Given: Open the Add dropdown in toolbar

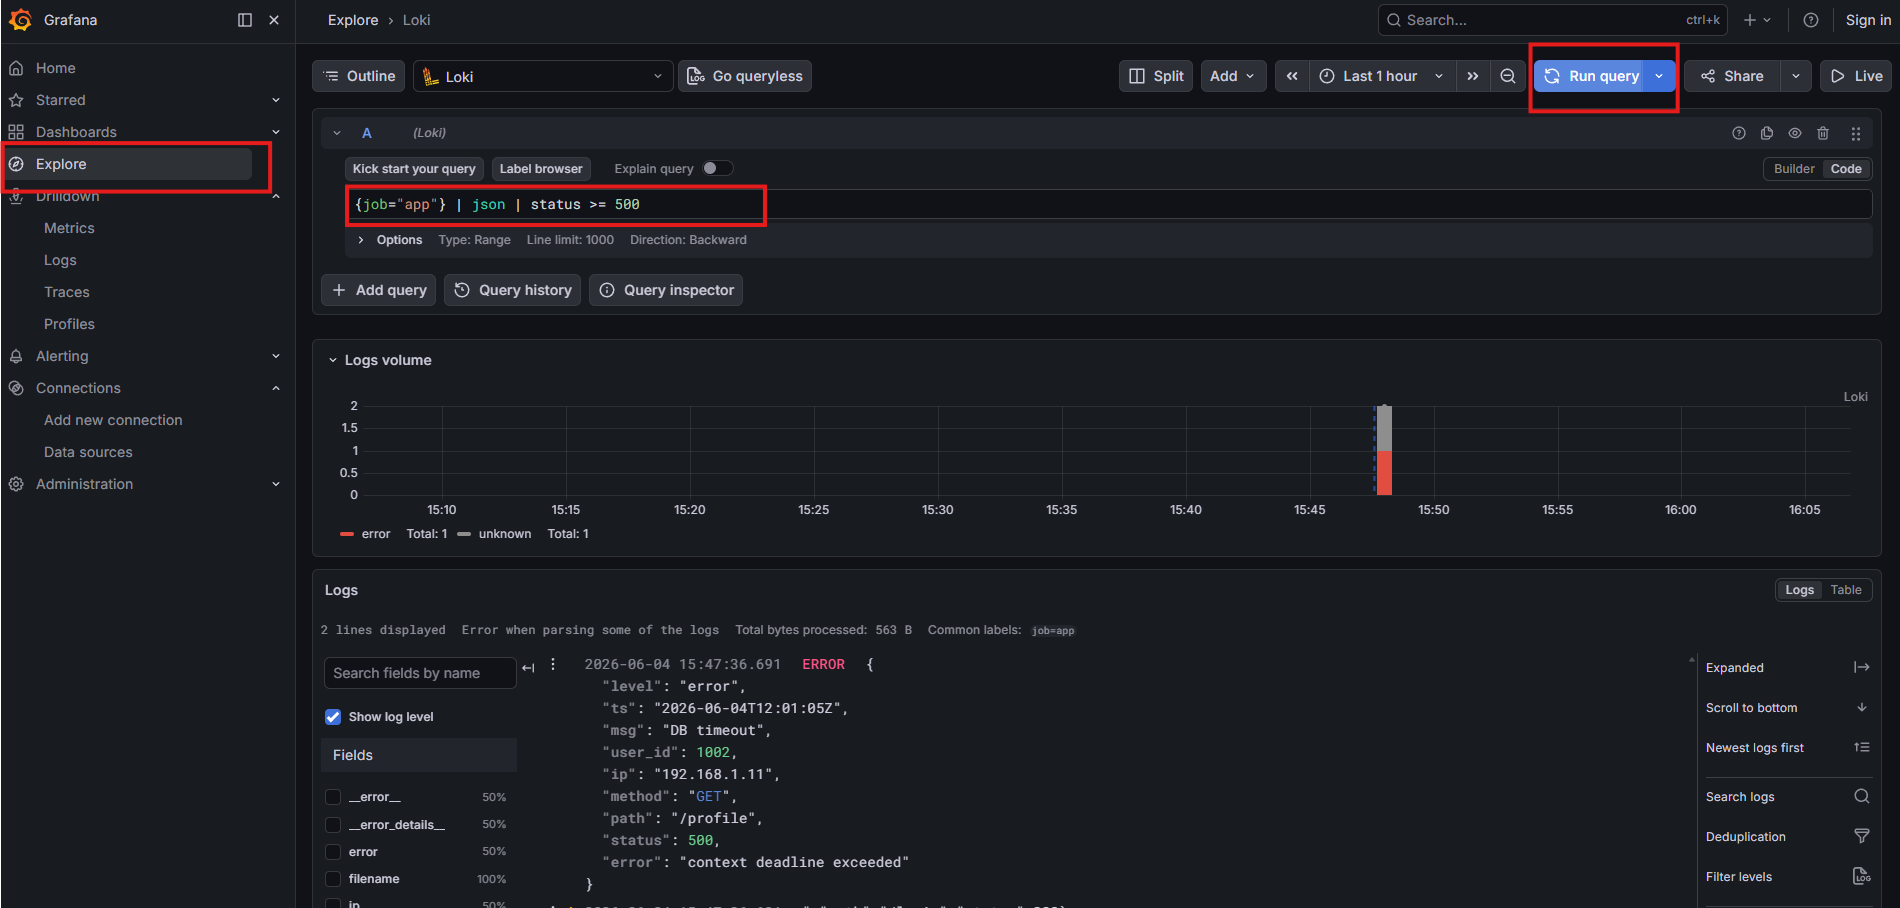Looking at the screenshot, I should [1233, 76].
